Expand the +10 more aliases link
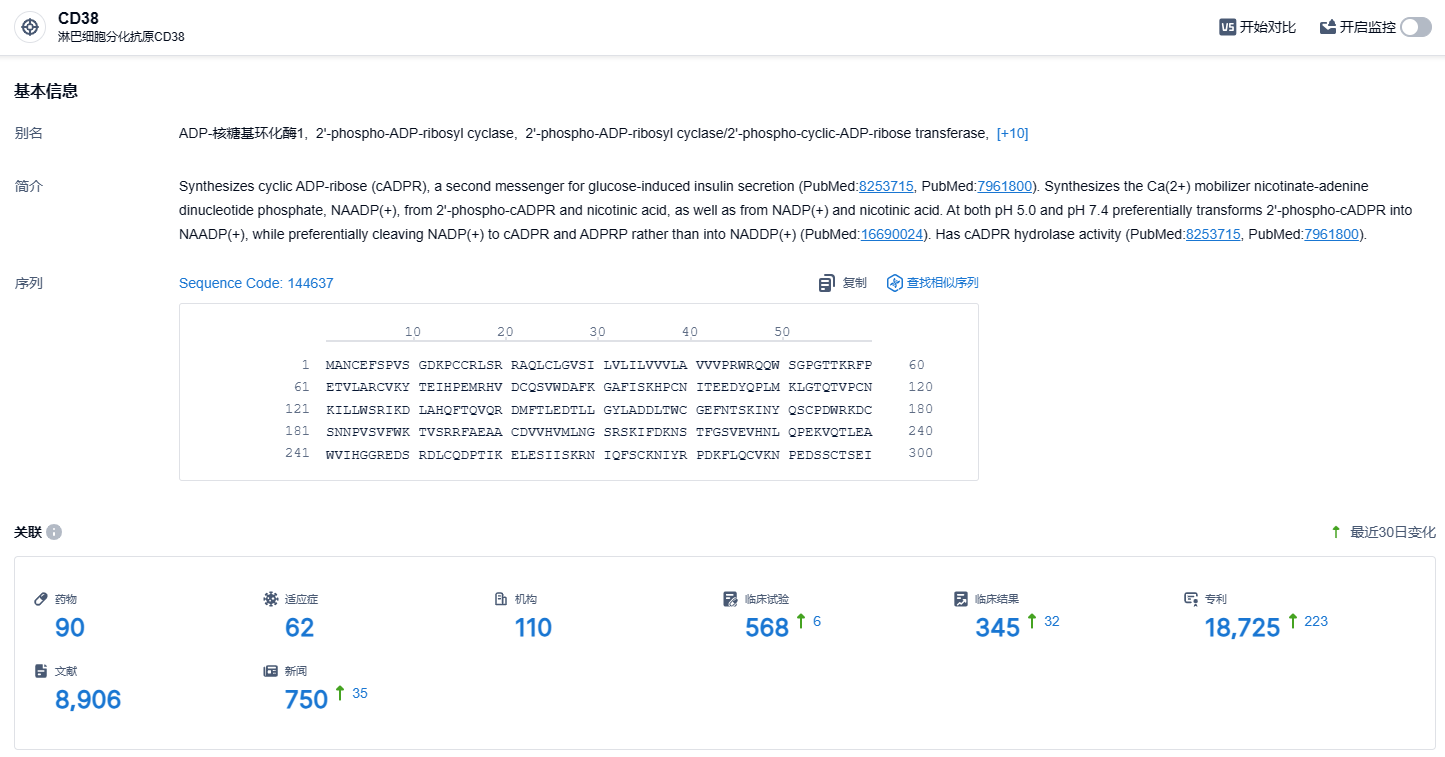The height and width of the screenshot is (757, 1445). click(x=1012, y=133)
